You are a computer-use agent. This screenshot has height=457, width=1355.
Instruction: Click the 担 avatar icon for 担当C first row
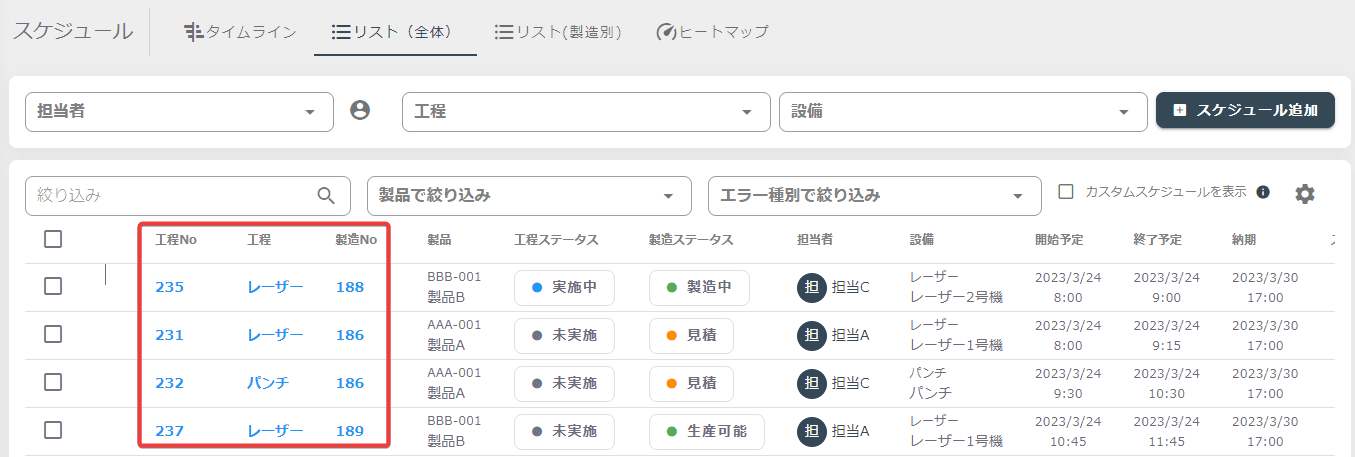click(812, 287)
